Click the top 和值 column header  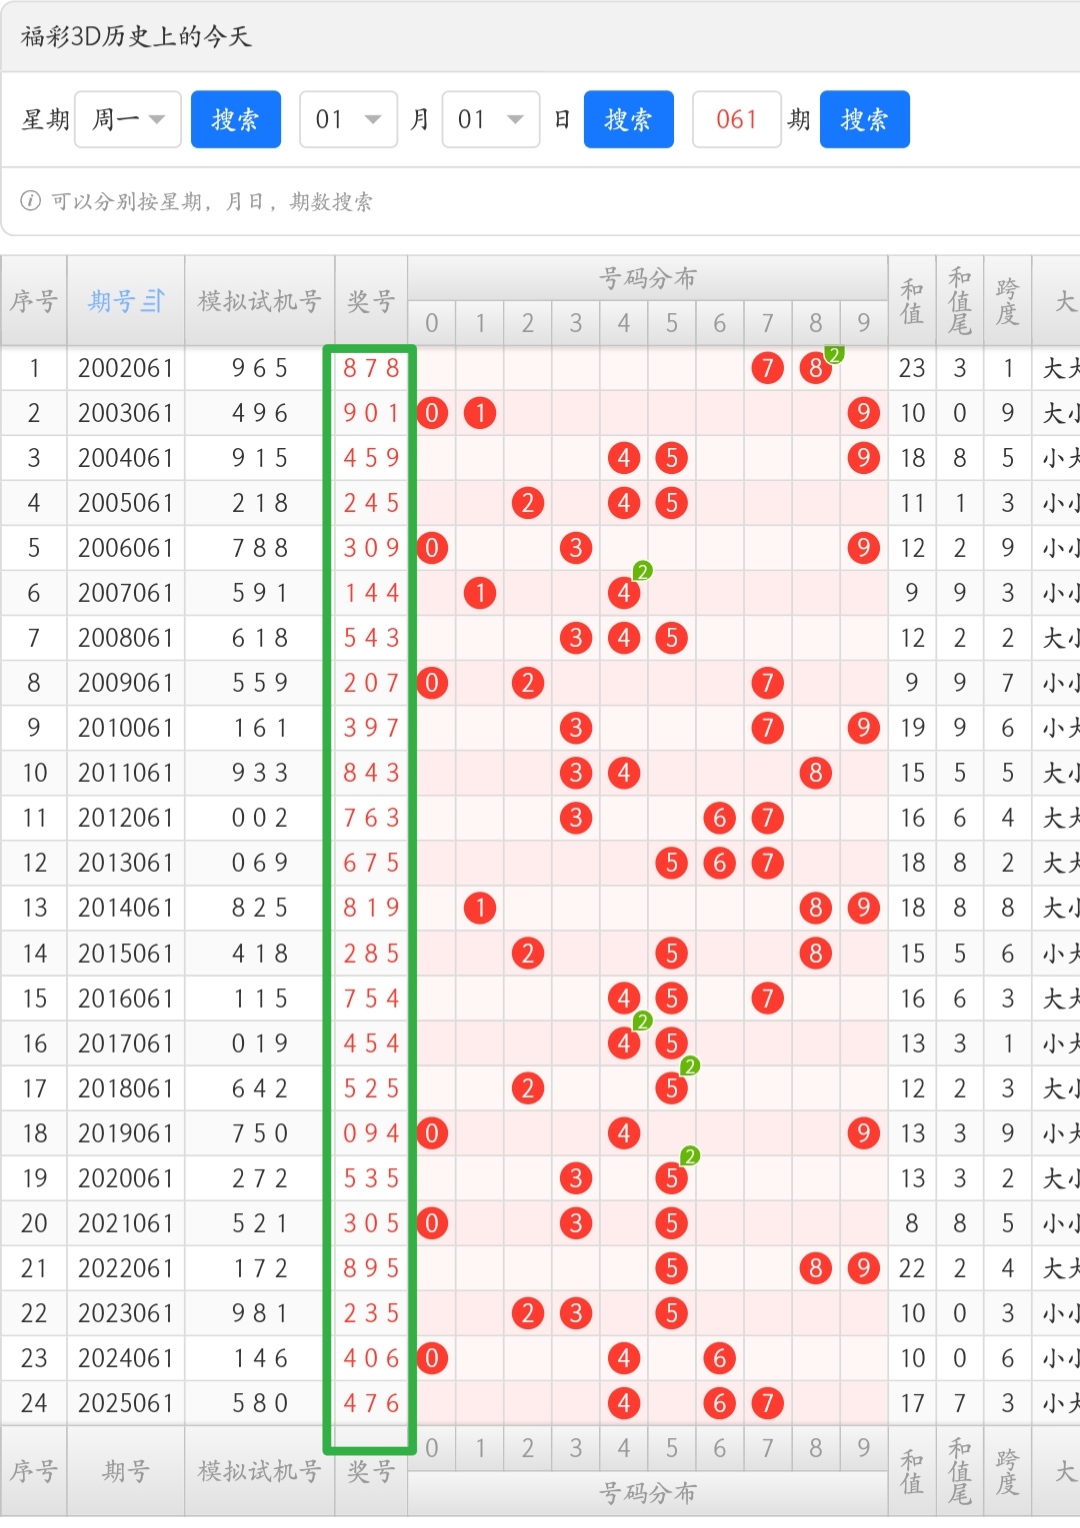[912, 301]
